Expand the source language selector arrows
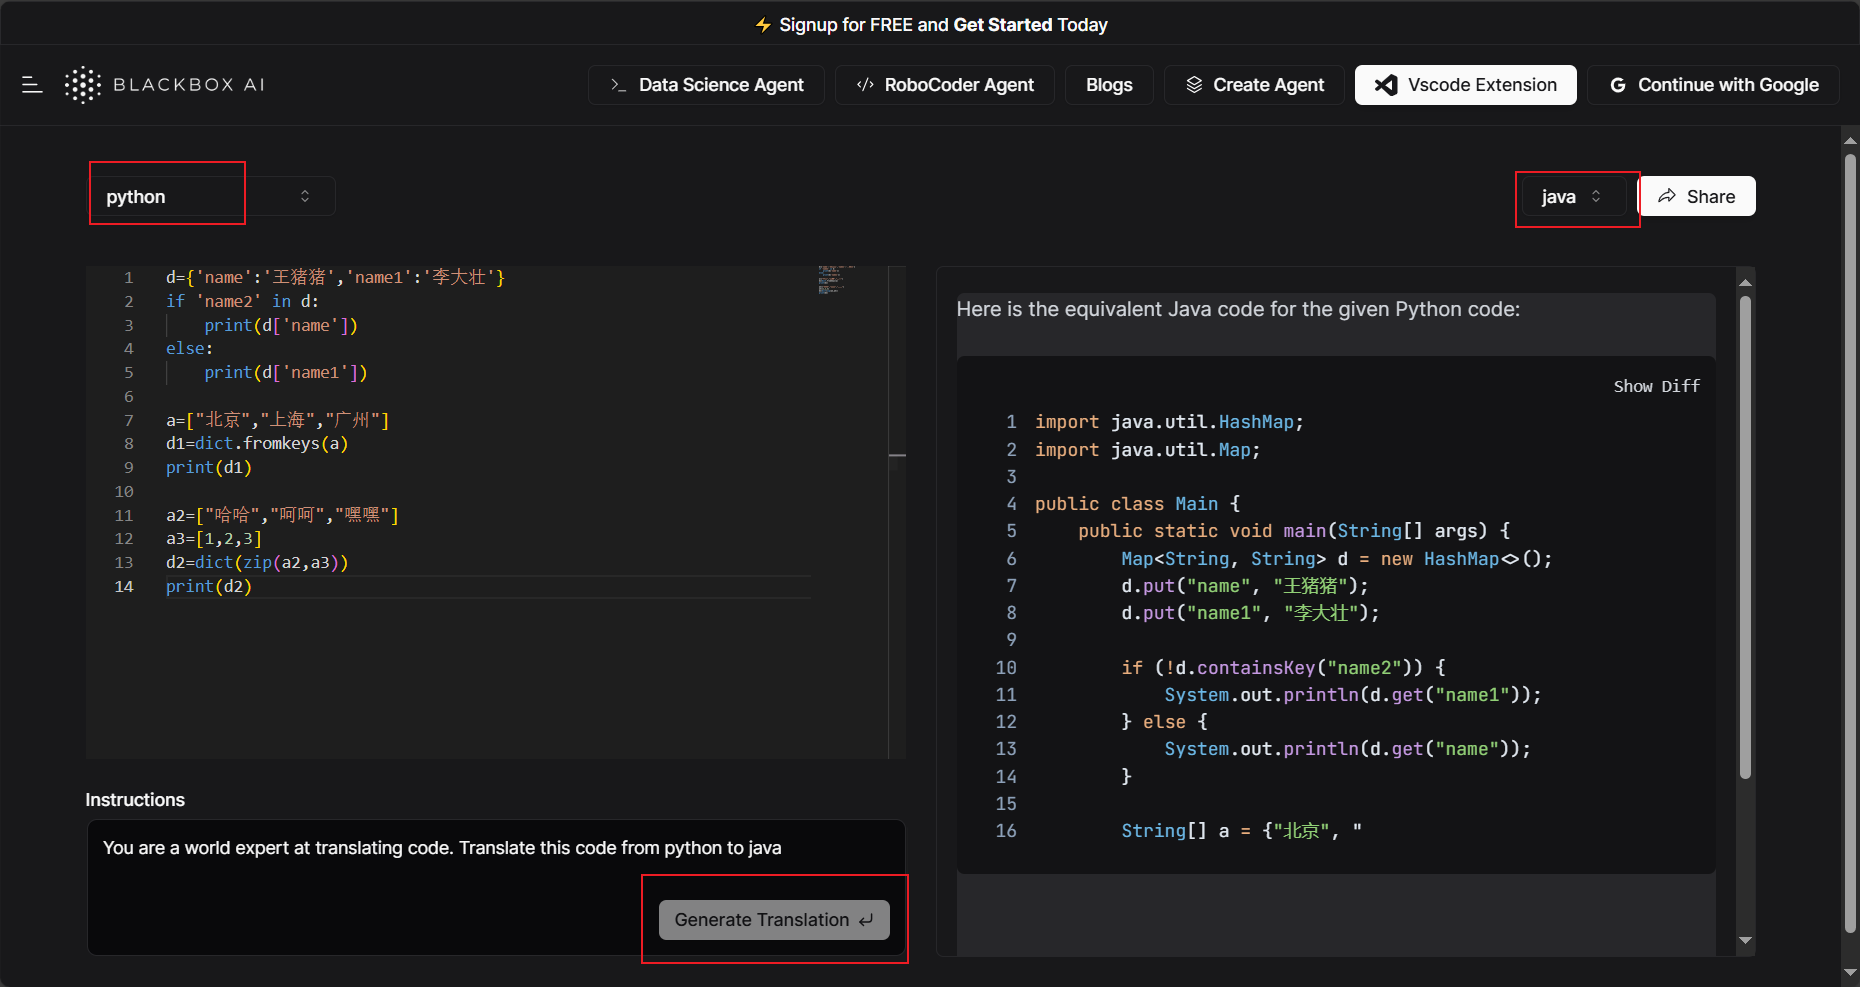The width and height of the screenshot is (1860, 987). tap(305, 196)
